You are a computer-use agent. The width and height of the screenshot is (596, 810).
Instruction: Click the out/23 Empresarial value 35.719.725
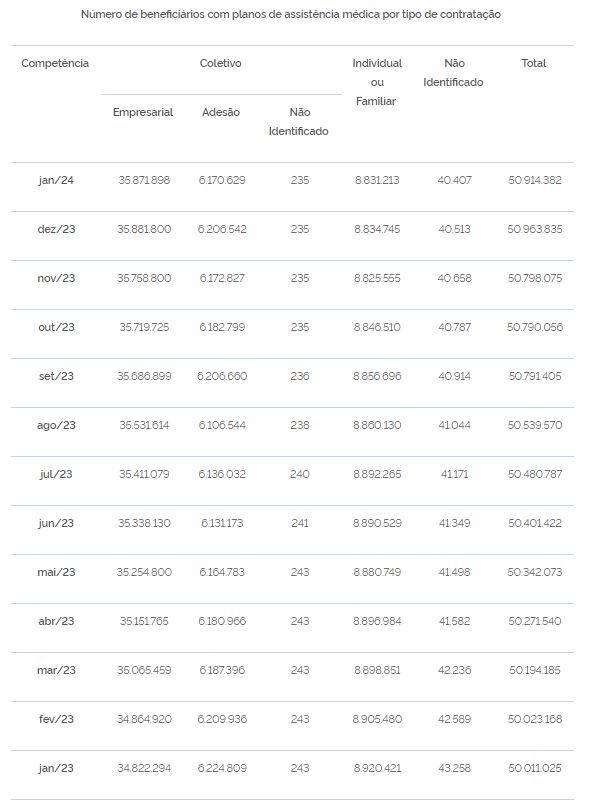coord(144,328)
